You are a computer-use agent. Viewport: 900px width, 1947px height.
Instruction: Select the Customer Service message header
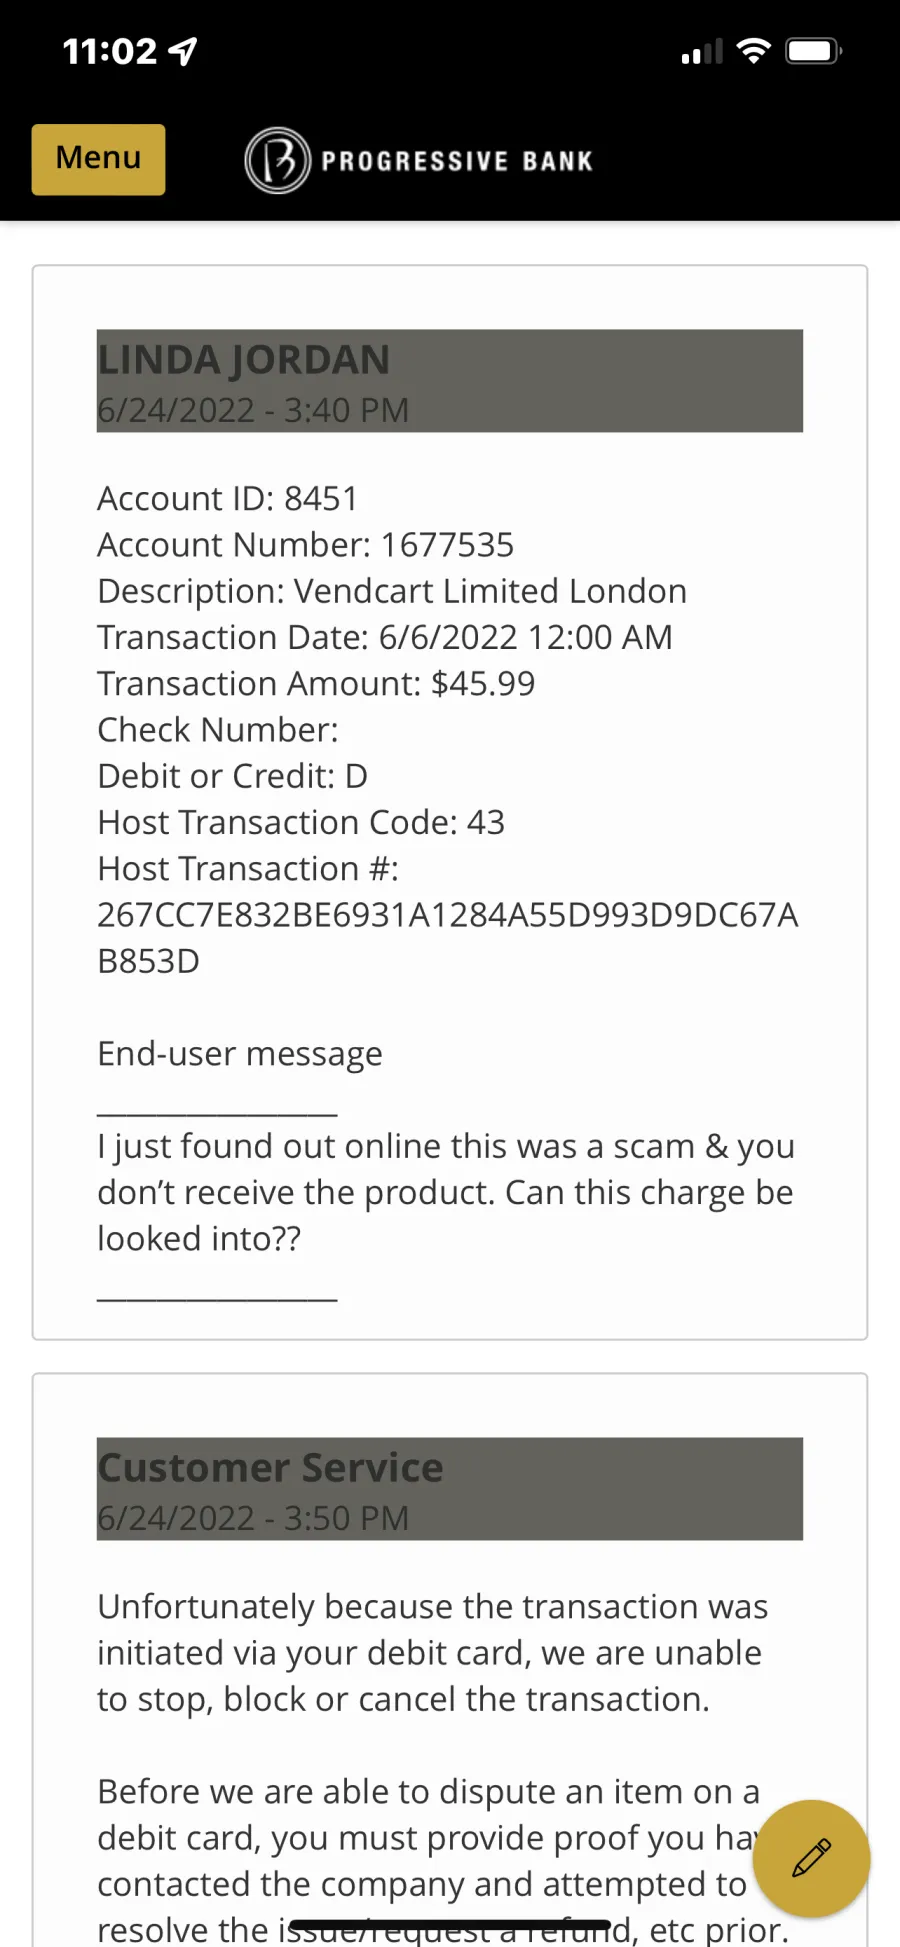[x=450, y=1489]
